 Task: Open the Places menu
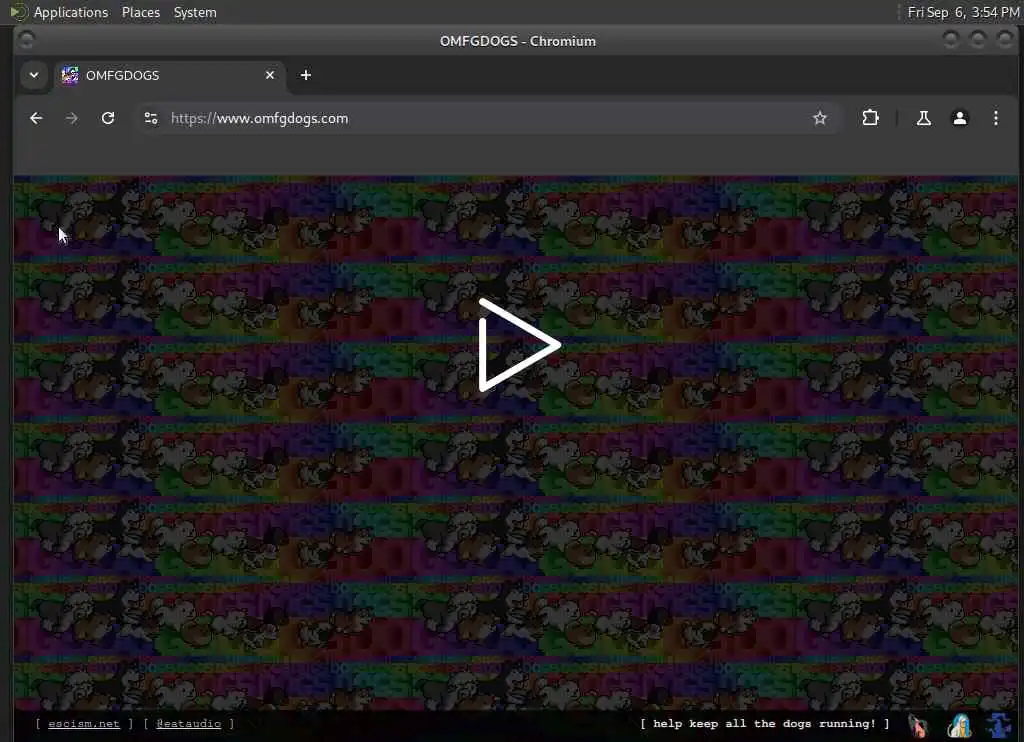click(140, 12)
